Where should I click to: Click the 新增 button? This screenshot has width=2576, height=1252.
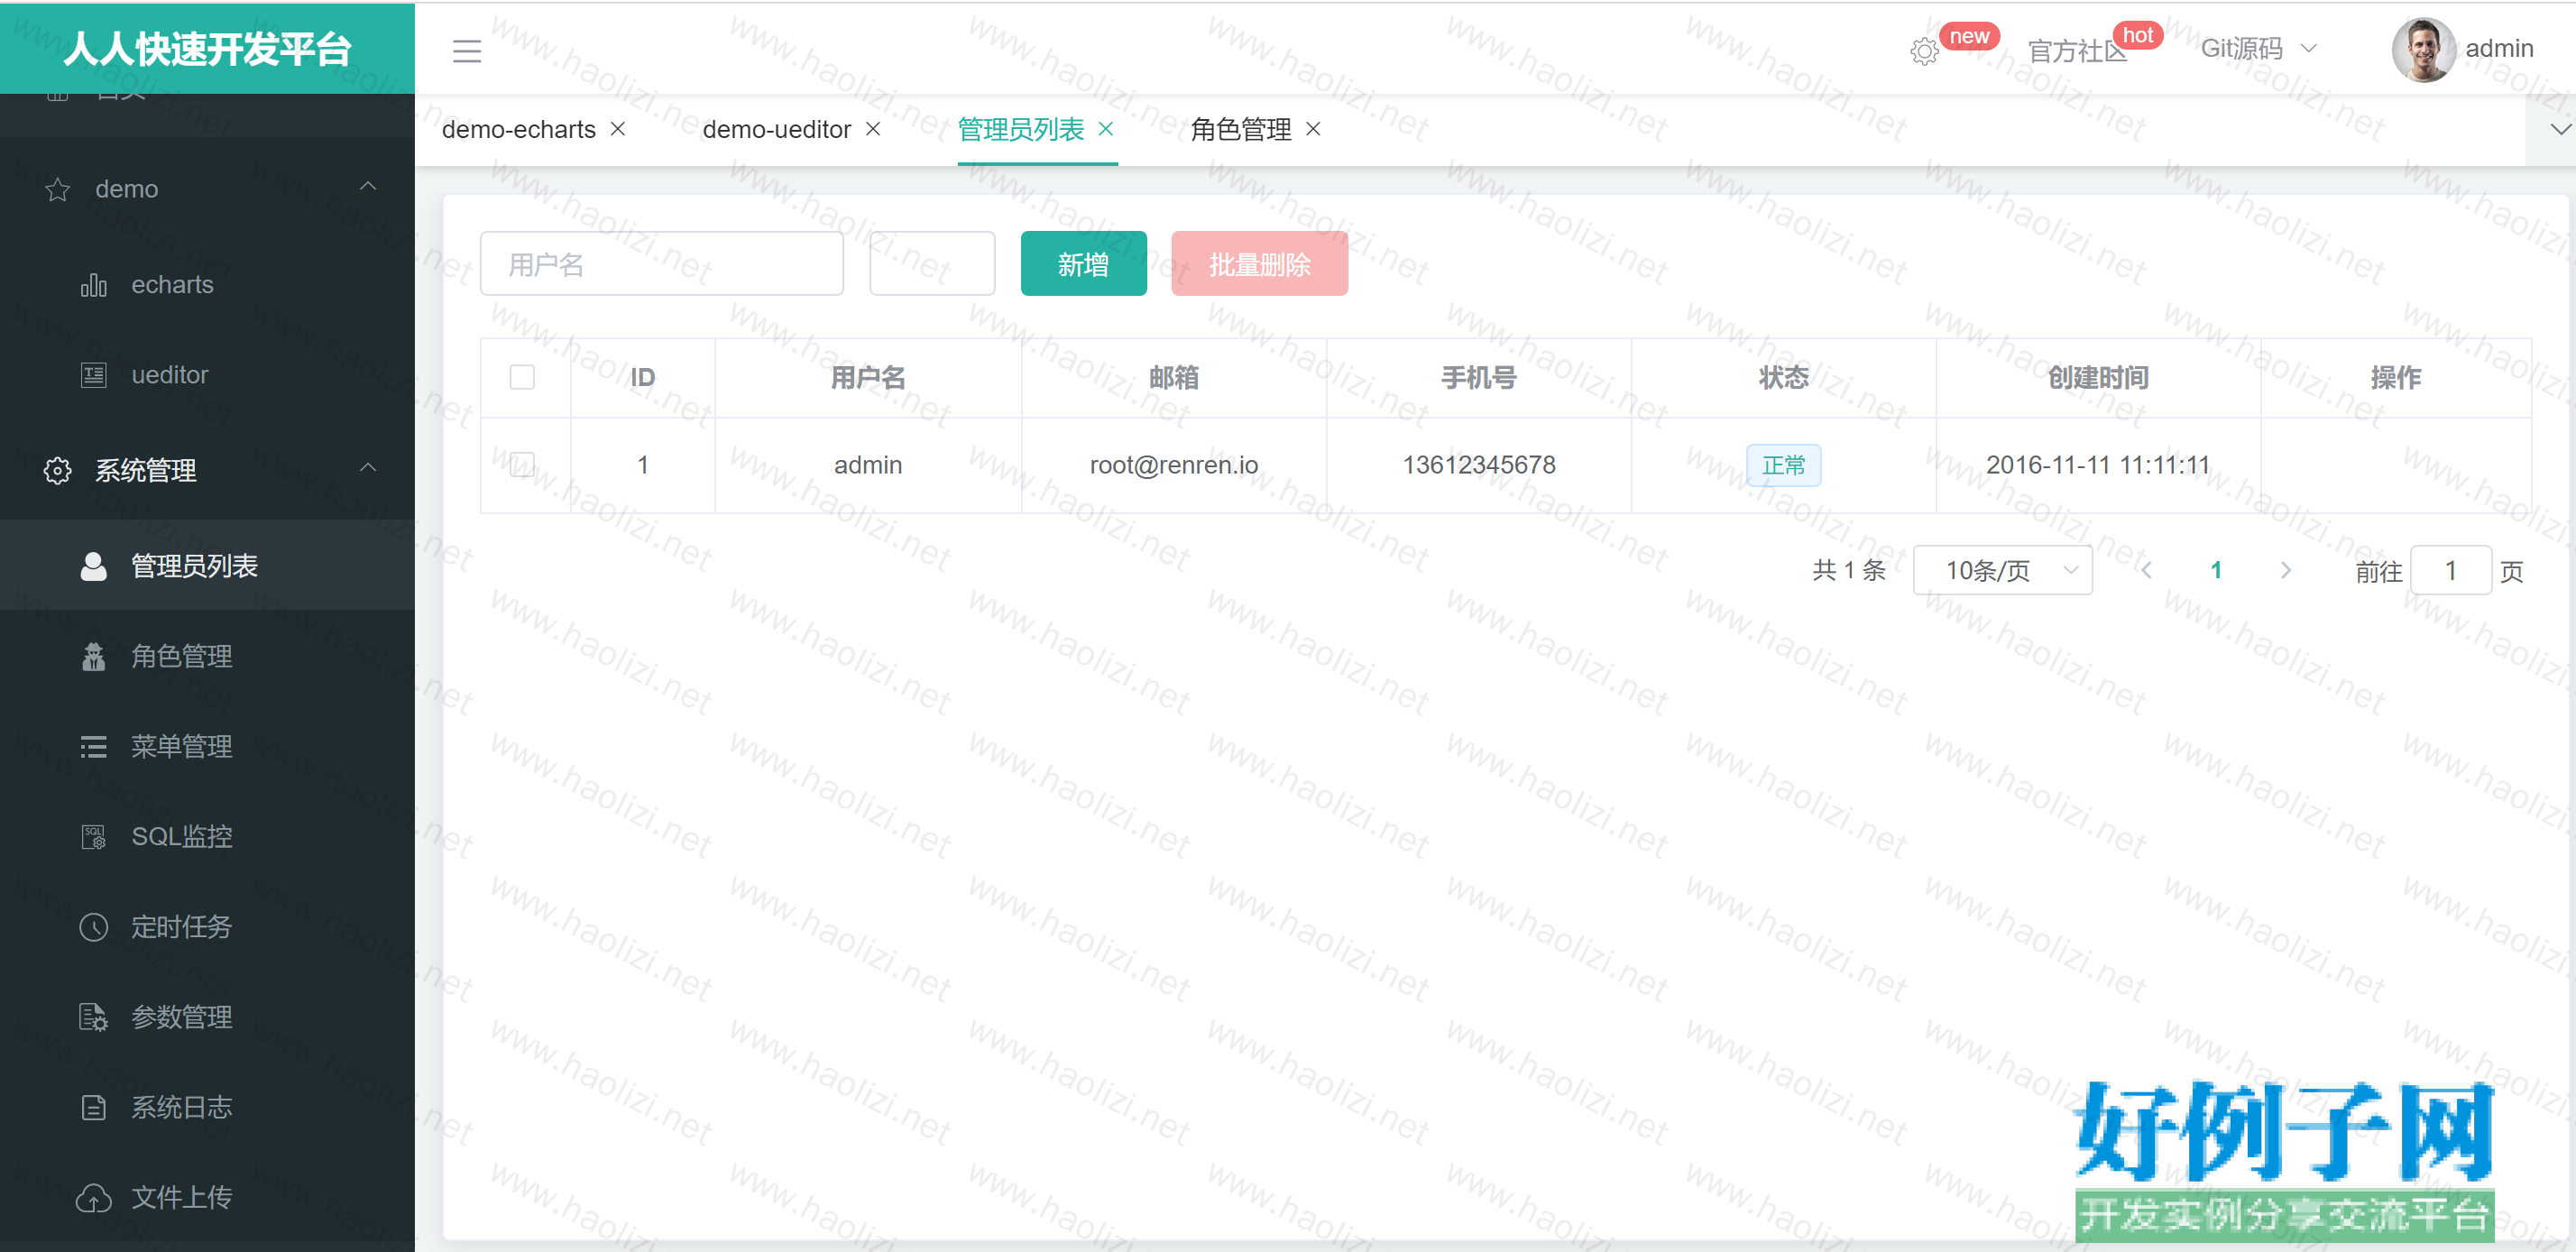(1083, 264)
